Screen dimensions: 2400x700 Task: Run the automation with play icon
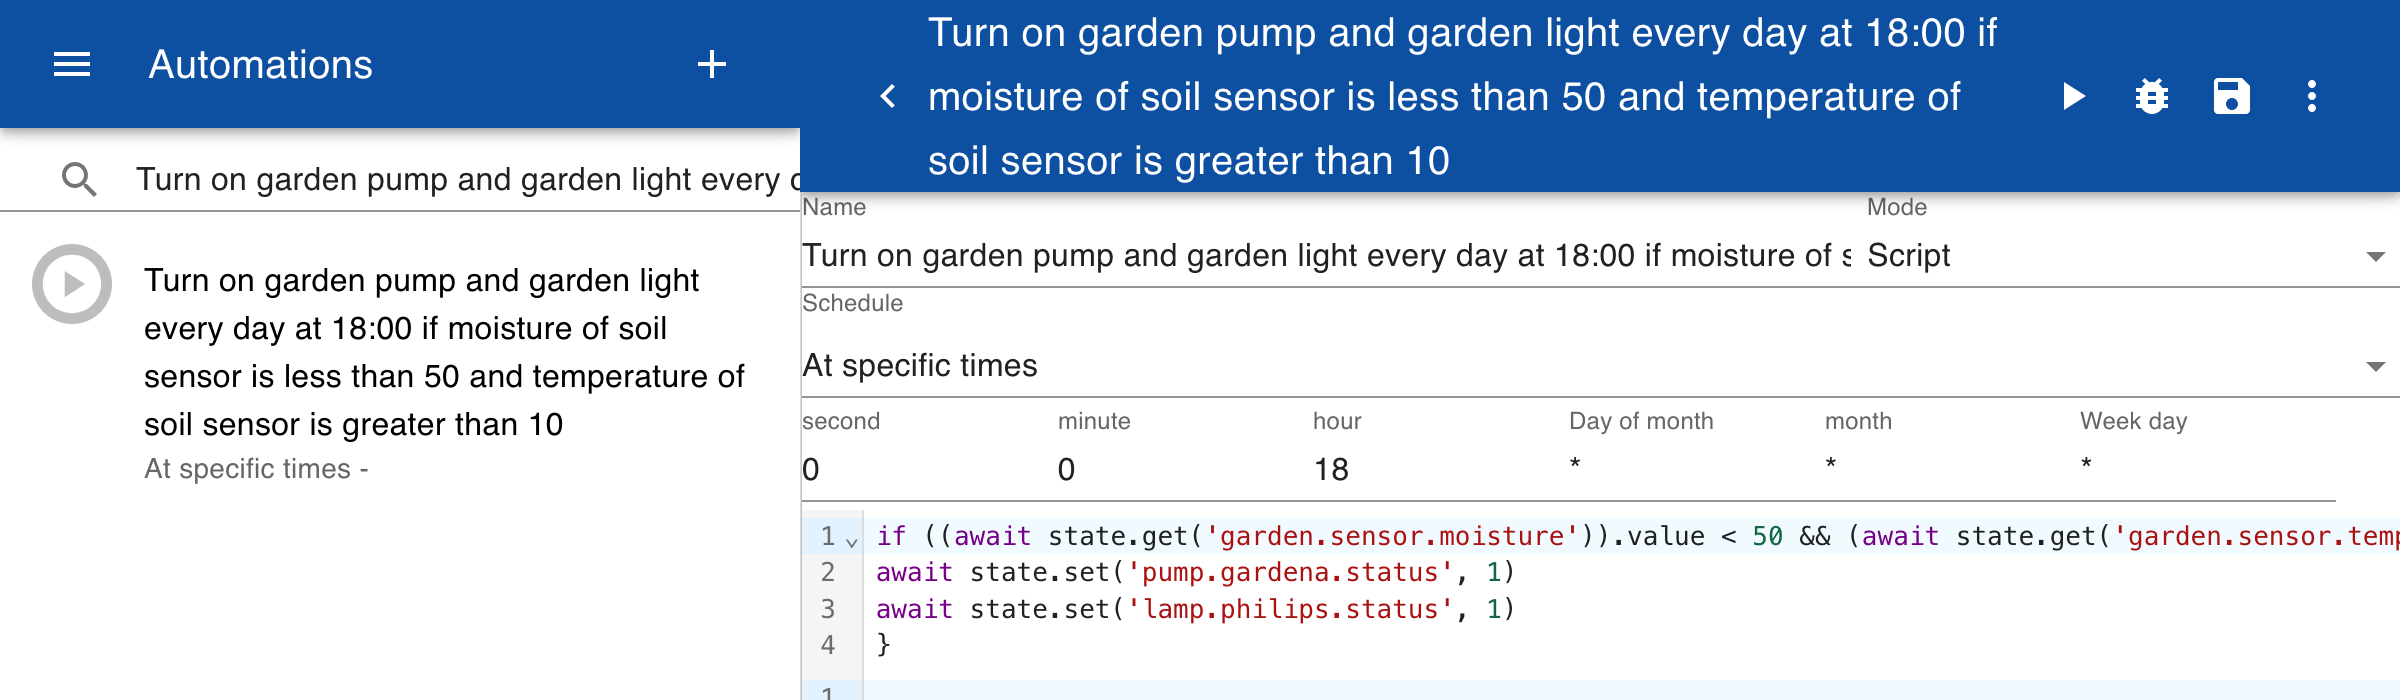tap(2073, 97)
